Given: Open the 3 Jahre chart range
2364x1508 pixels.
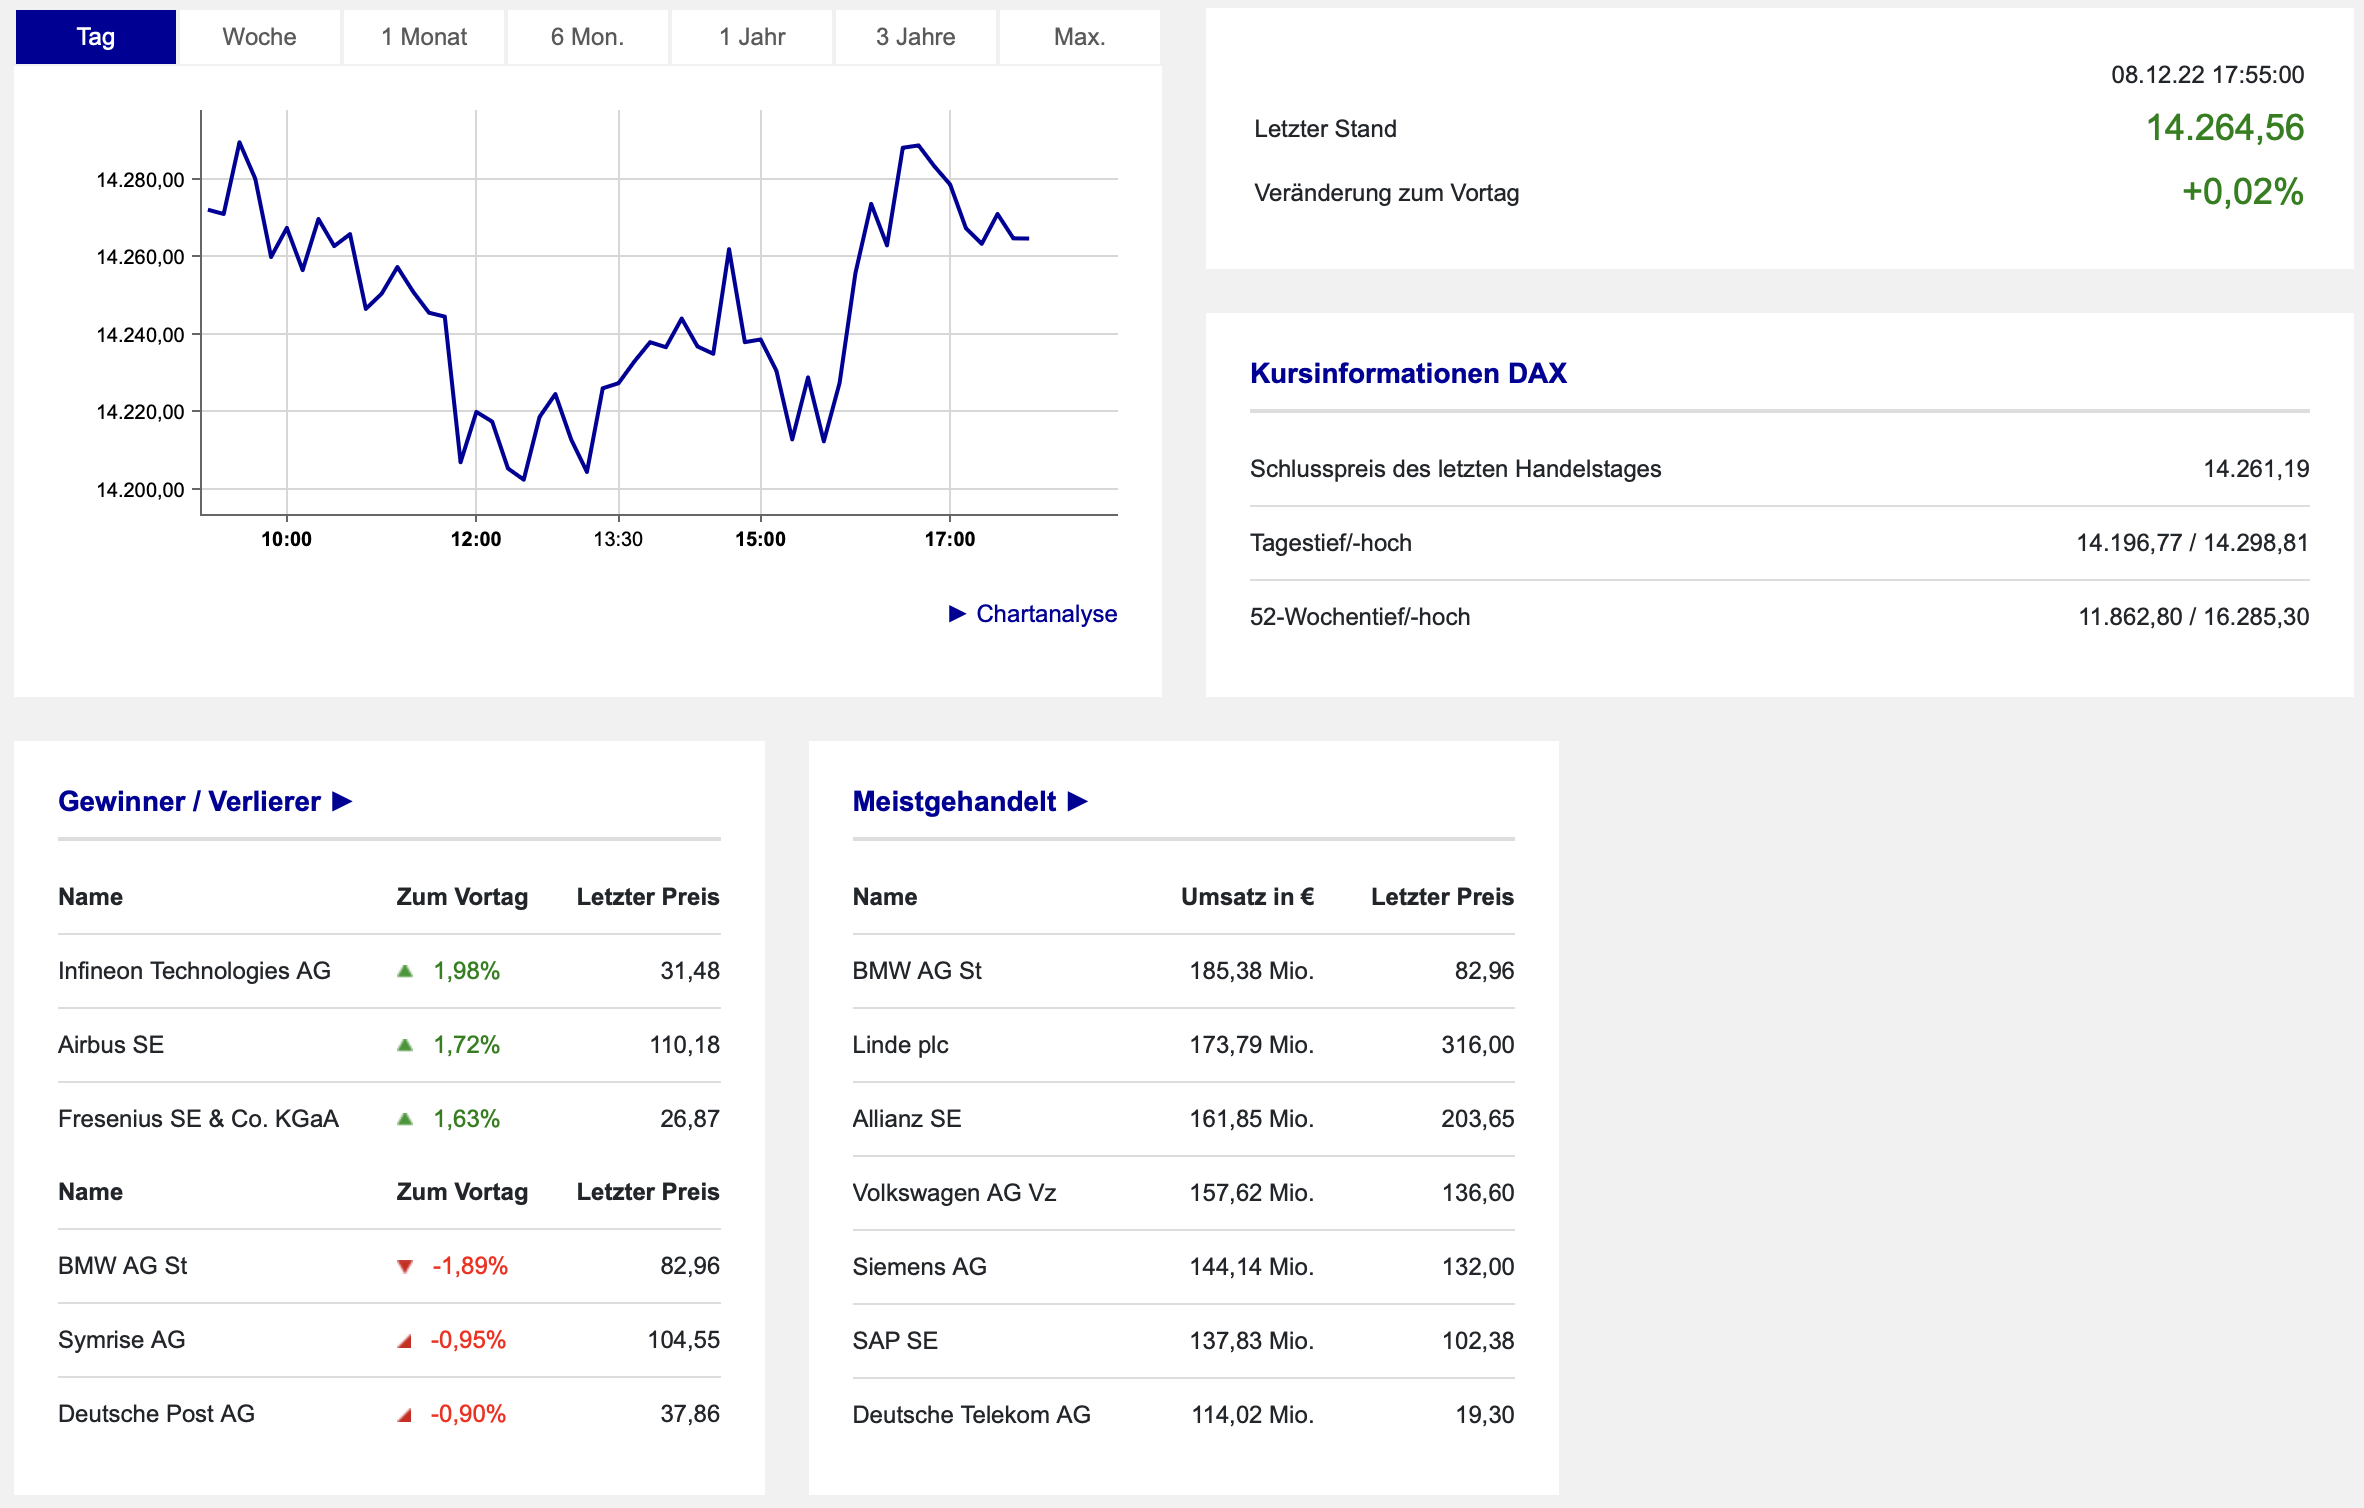Looking at the screenshot, I should pyautogui.click(x=915, y=37).
